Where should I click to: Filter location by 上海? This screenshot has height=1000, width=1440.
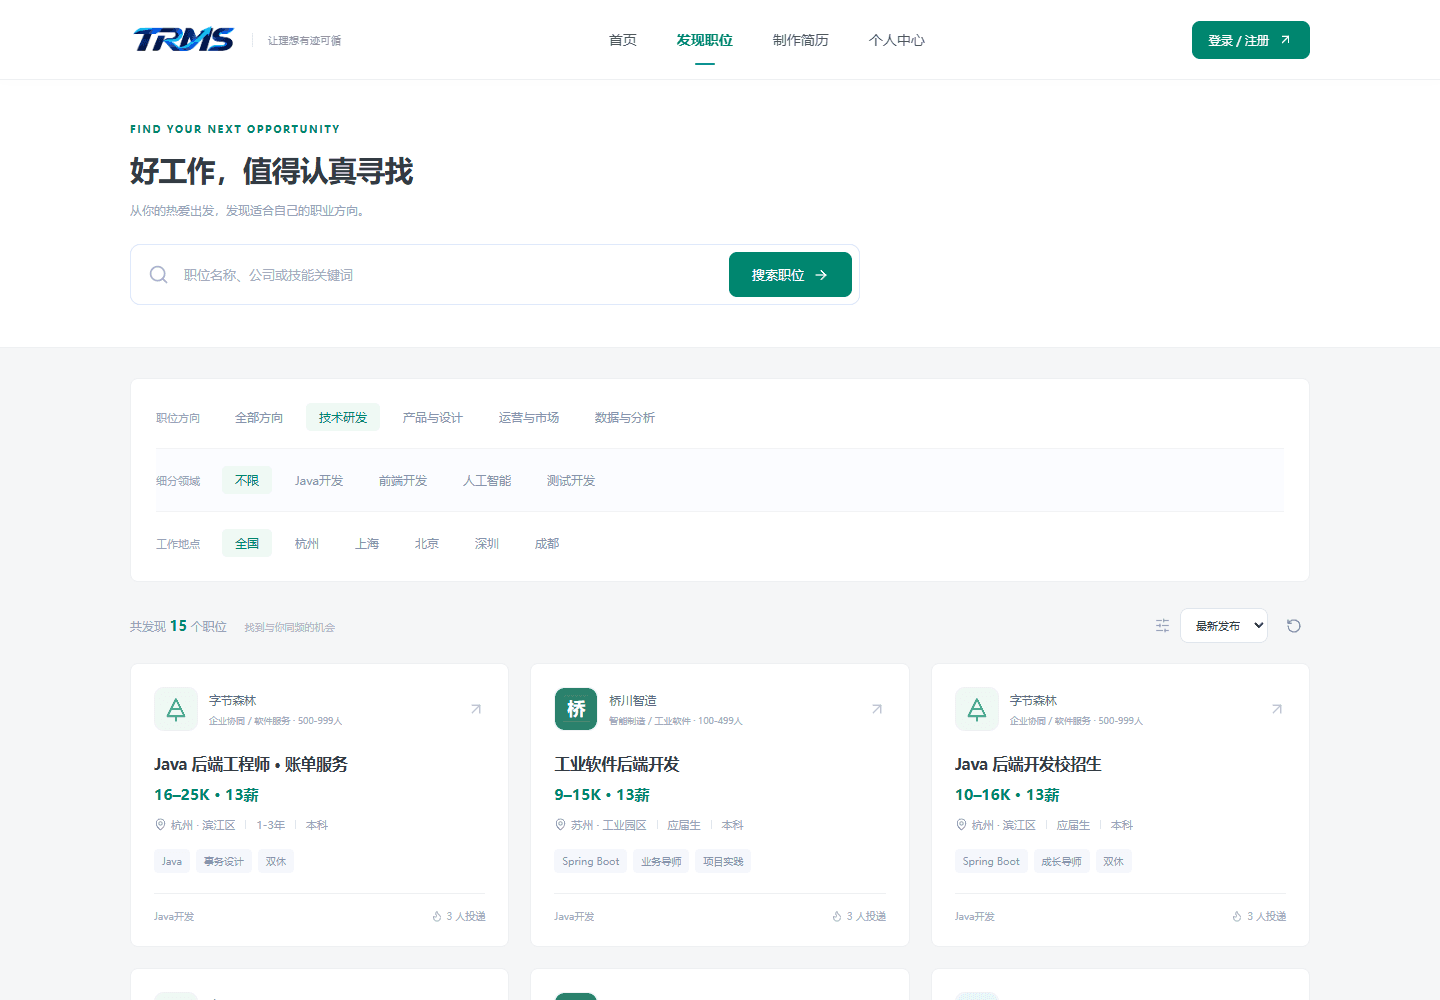pyautogui.click(x=367, y=544)
